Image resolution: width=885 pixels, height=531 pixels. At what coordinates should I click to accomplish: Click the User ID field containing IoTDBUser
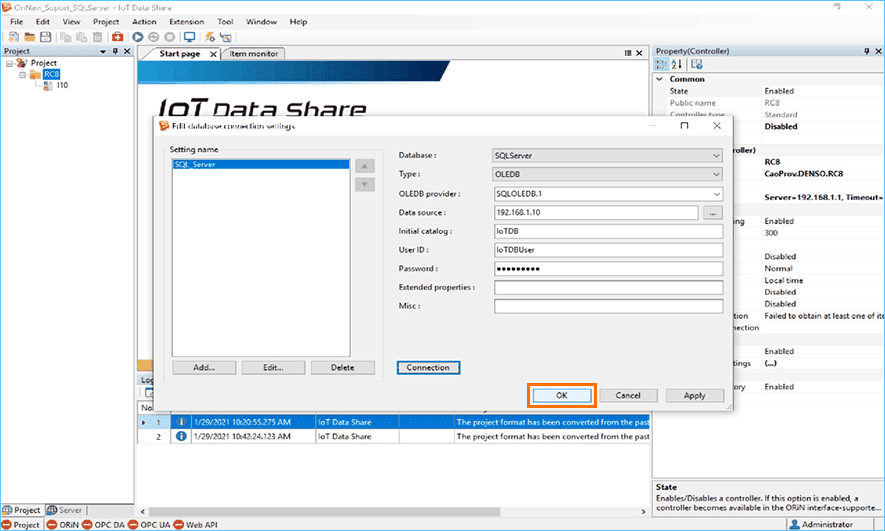click(x=608, y=250)
